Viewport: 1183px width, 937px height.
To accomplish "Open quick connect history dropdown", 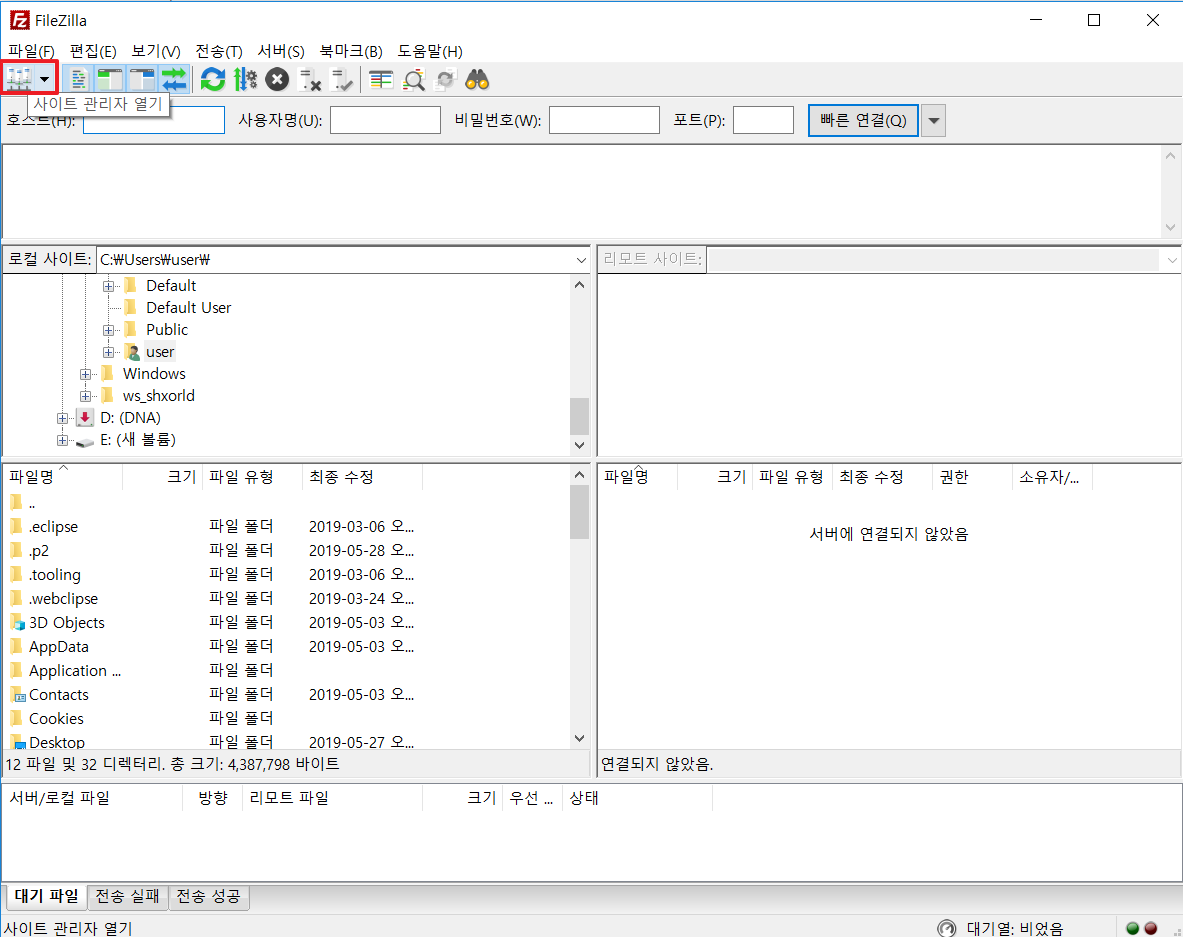I will pyautogui.click(x=933, y=121).
